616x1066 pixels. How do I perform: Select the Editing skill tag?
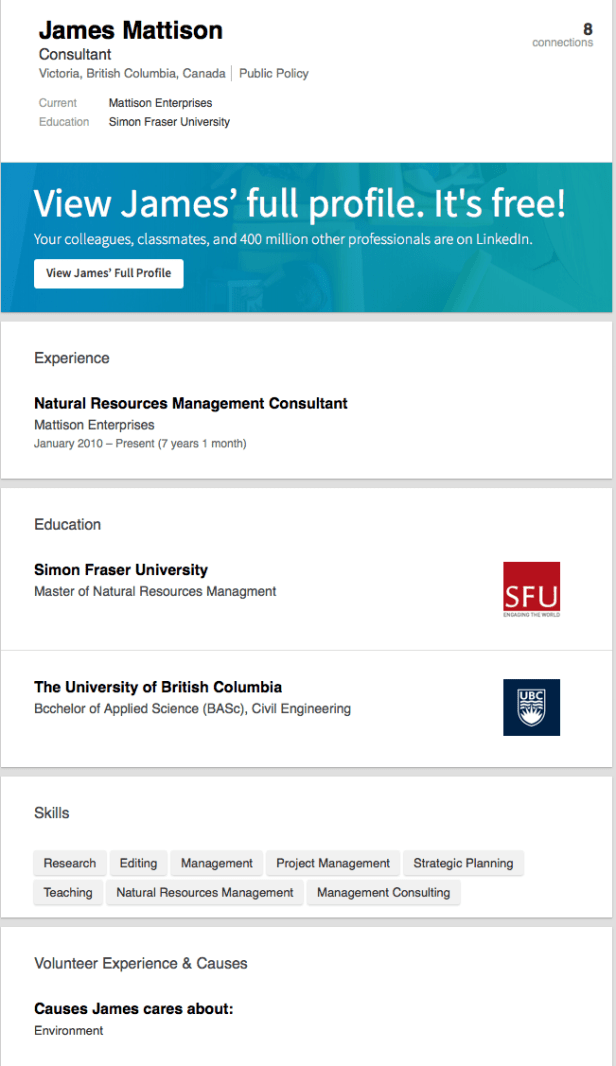click(x=138, y=863)
